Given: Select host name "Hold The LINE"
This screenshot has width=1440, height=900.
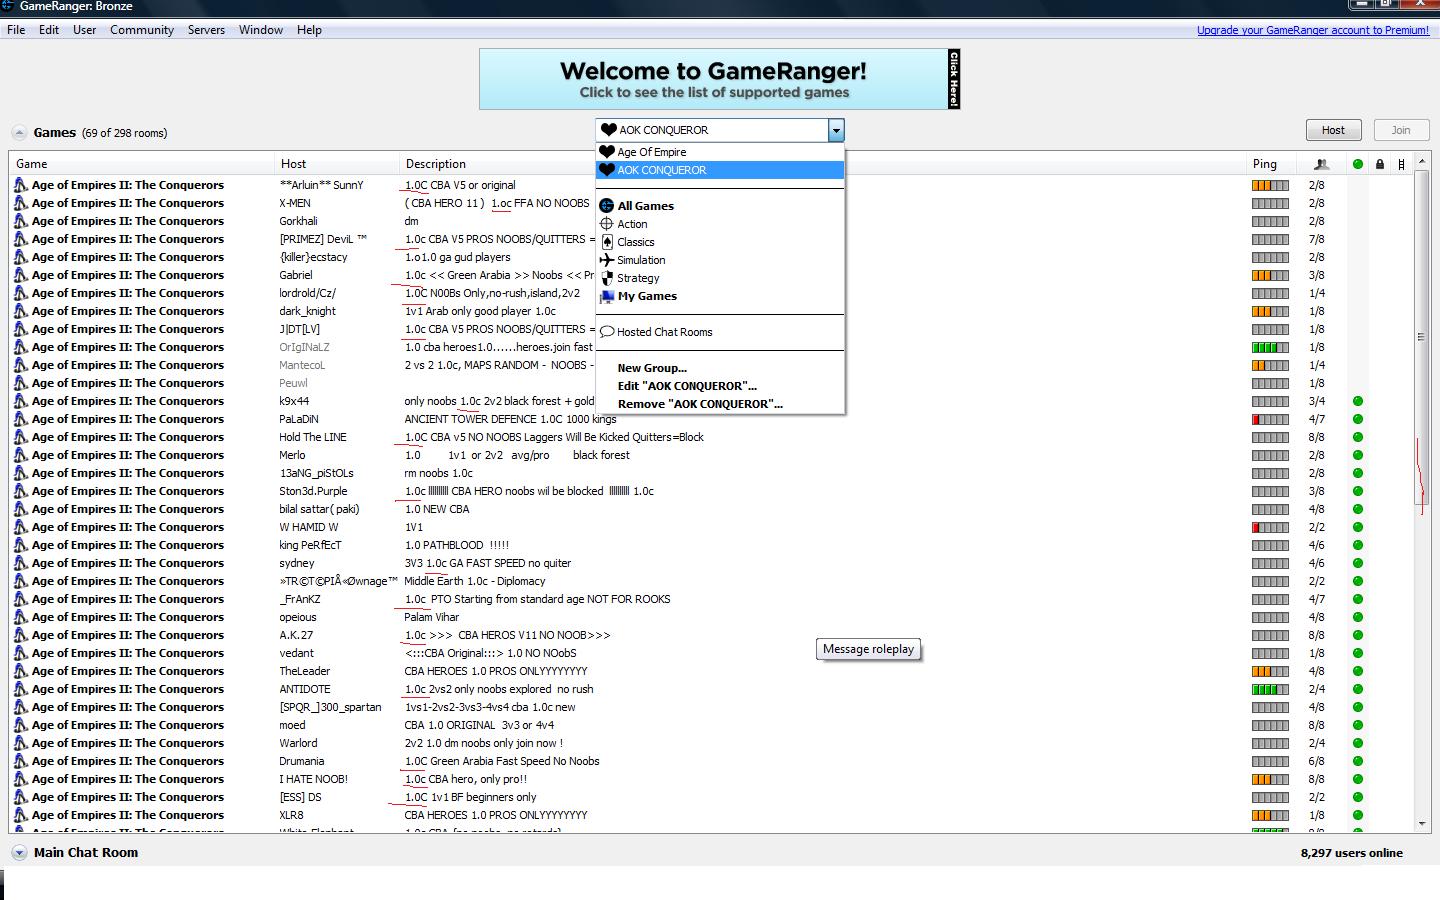Looking at the screenshot, I should (x=313, y=437).
